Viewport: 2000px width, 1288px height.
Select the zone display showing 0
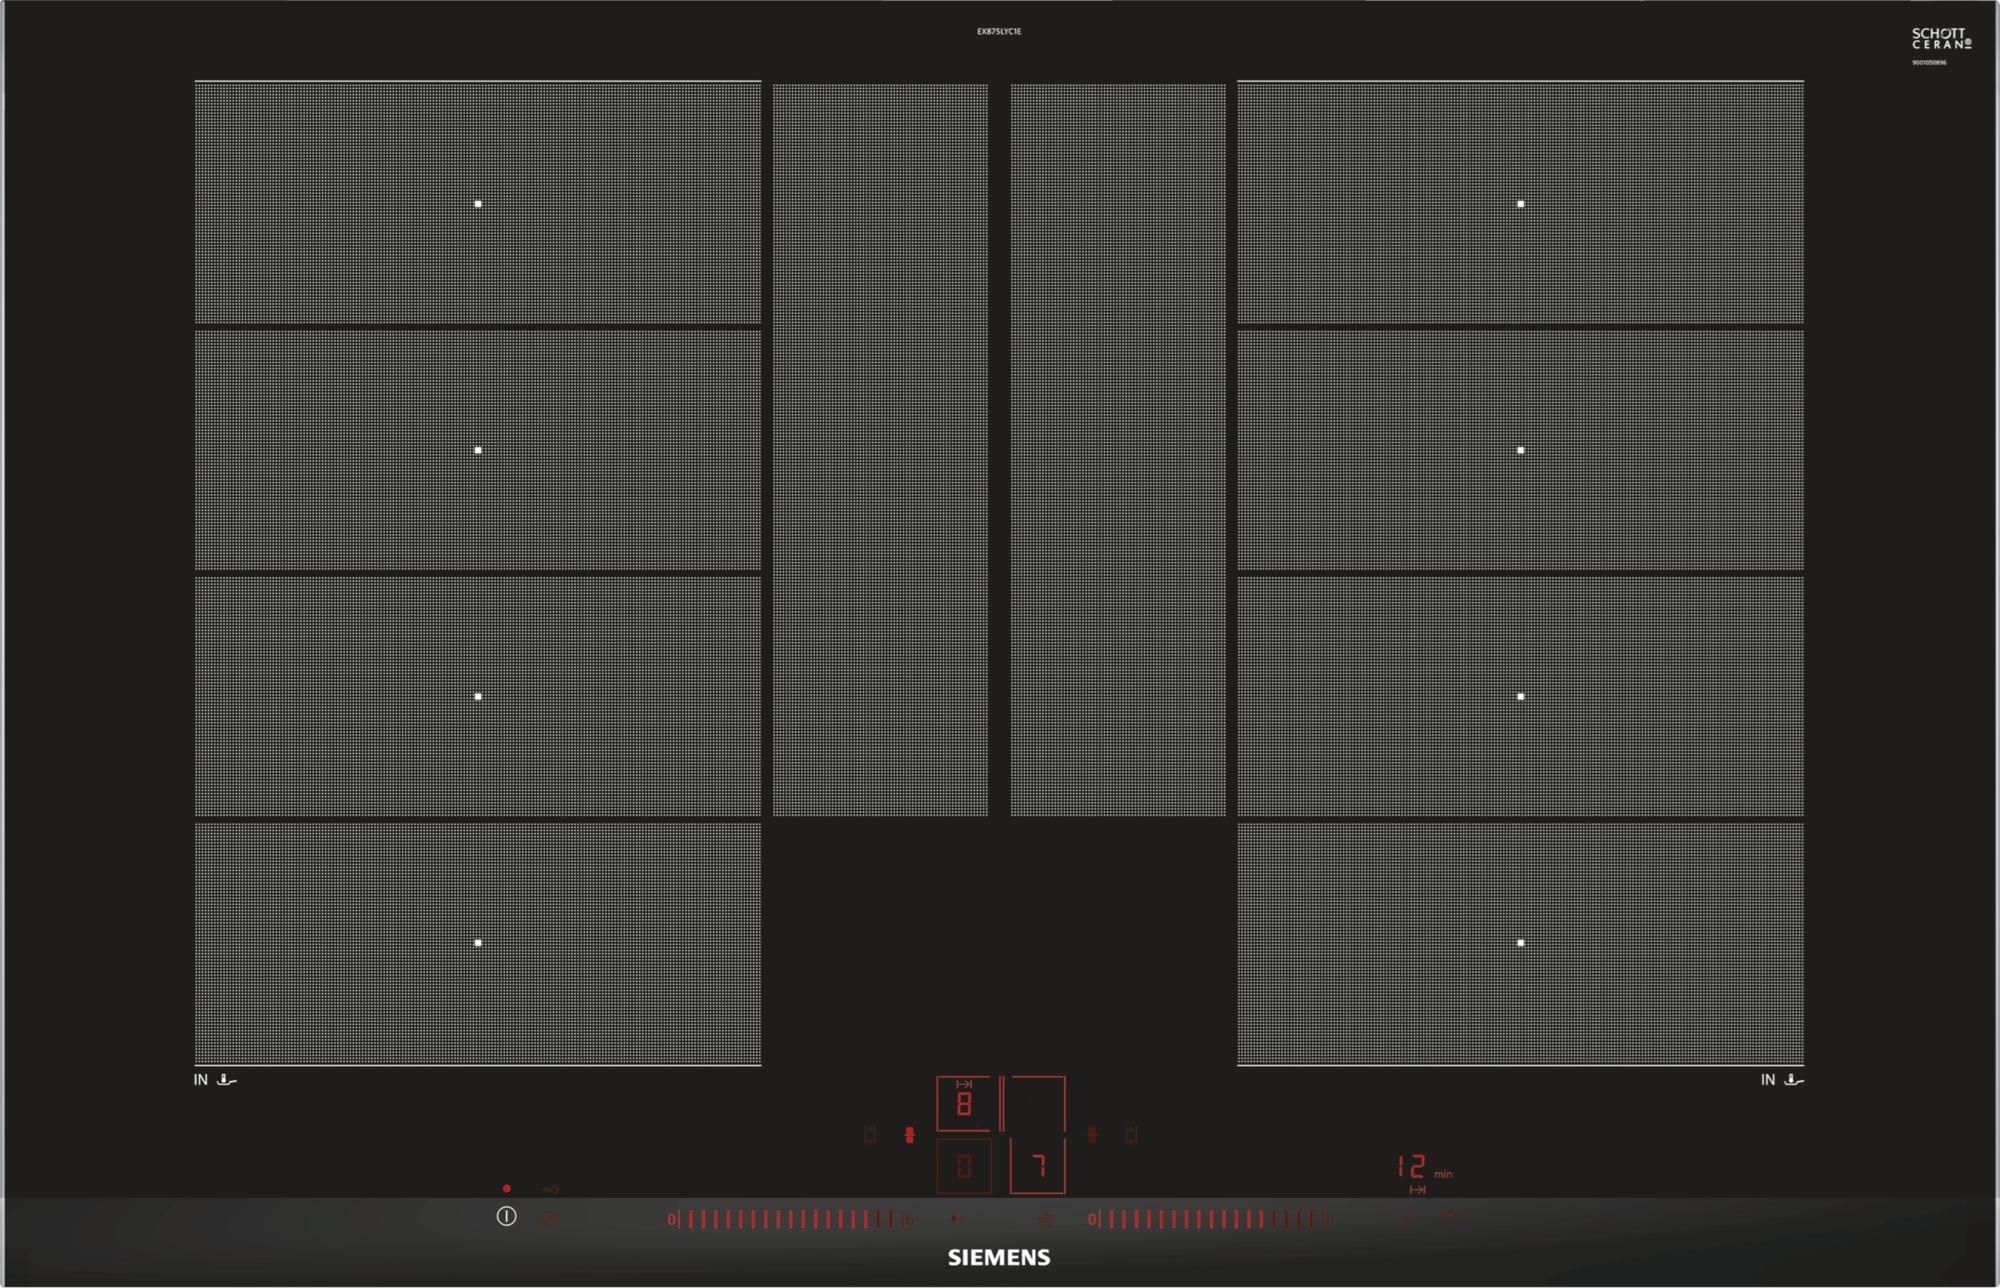[x=964, y=1166]
